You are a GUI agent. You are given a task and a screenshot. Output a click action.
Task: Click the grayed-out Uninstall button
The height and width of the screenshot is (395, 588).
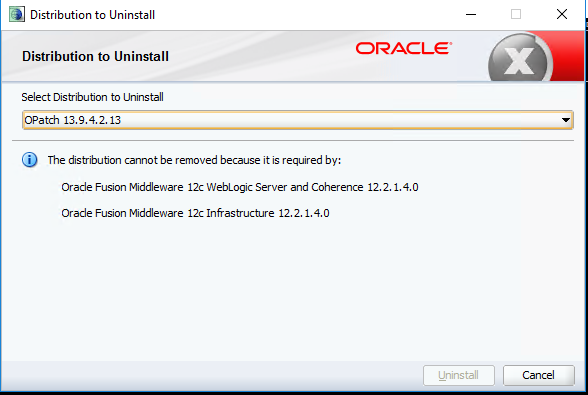click(x=459, y=375)
